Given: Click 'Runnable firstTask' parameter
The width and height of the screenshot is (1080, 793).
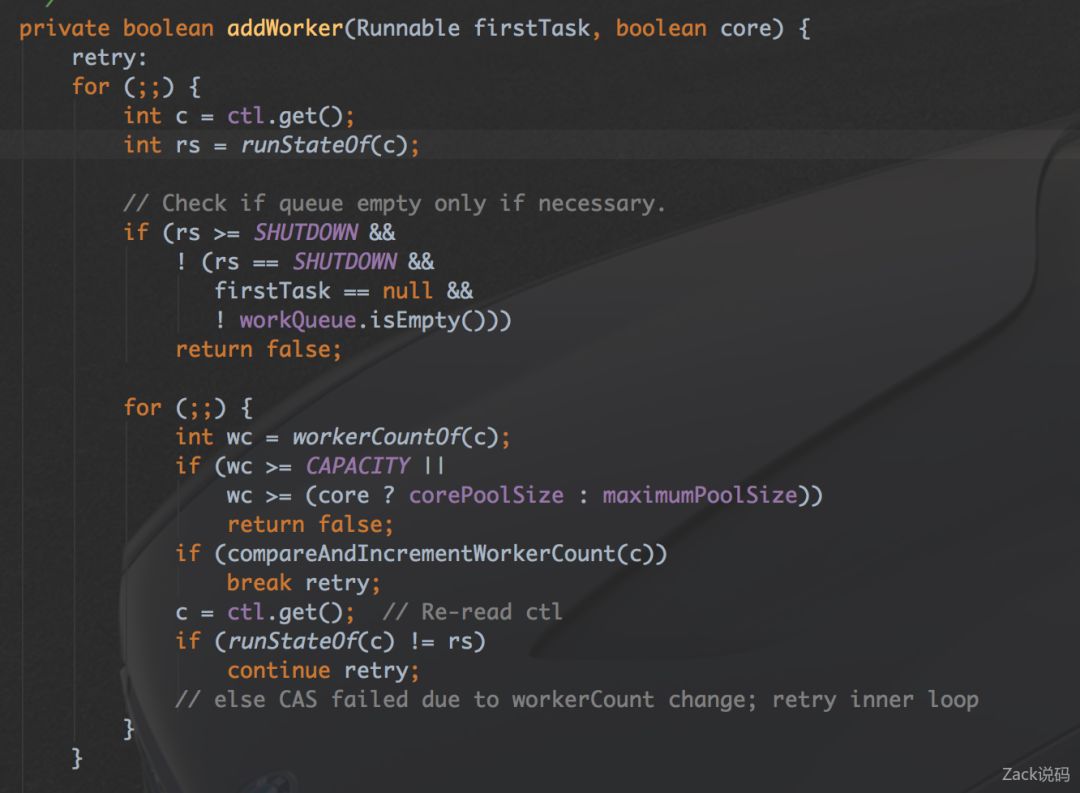Looking at the screenshot, I should coord(473,28).
